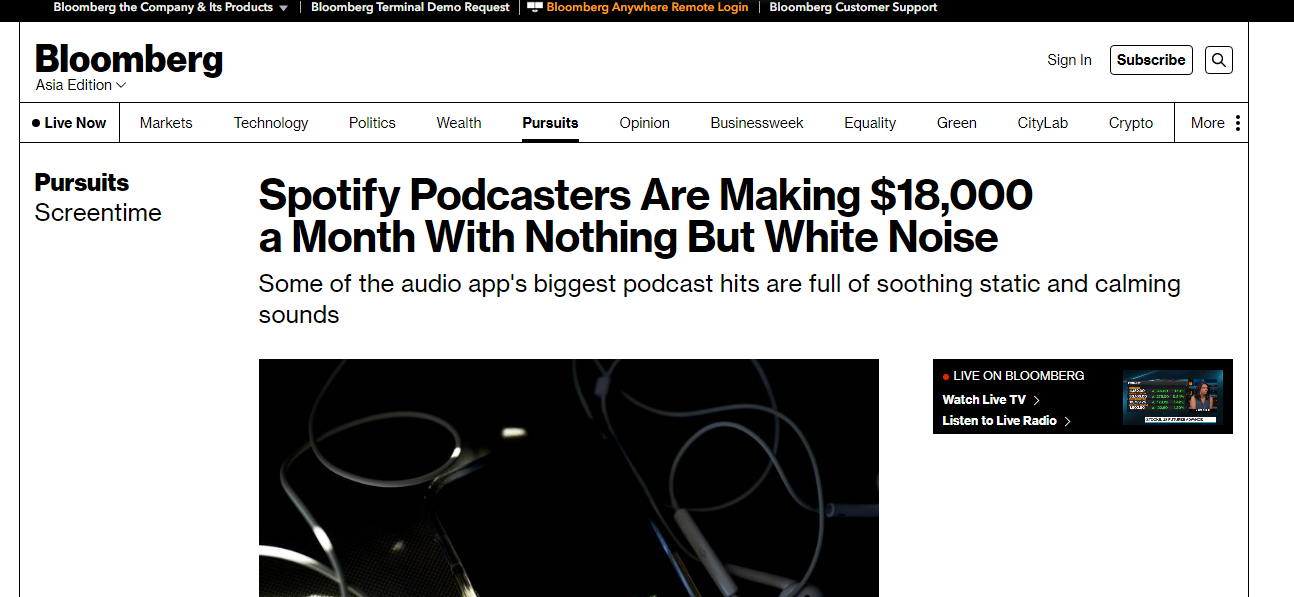This screenshot has width=1294, height=597.
Task: Expand the Asia Edition dropdown
Action: click(x=81, y=85)
